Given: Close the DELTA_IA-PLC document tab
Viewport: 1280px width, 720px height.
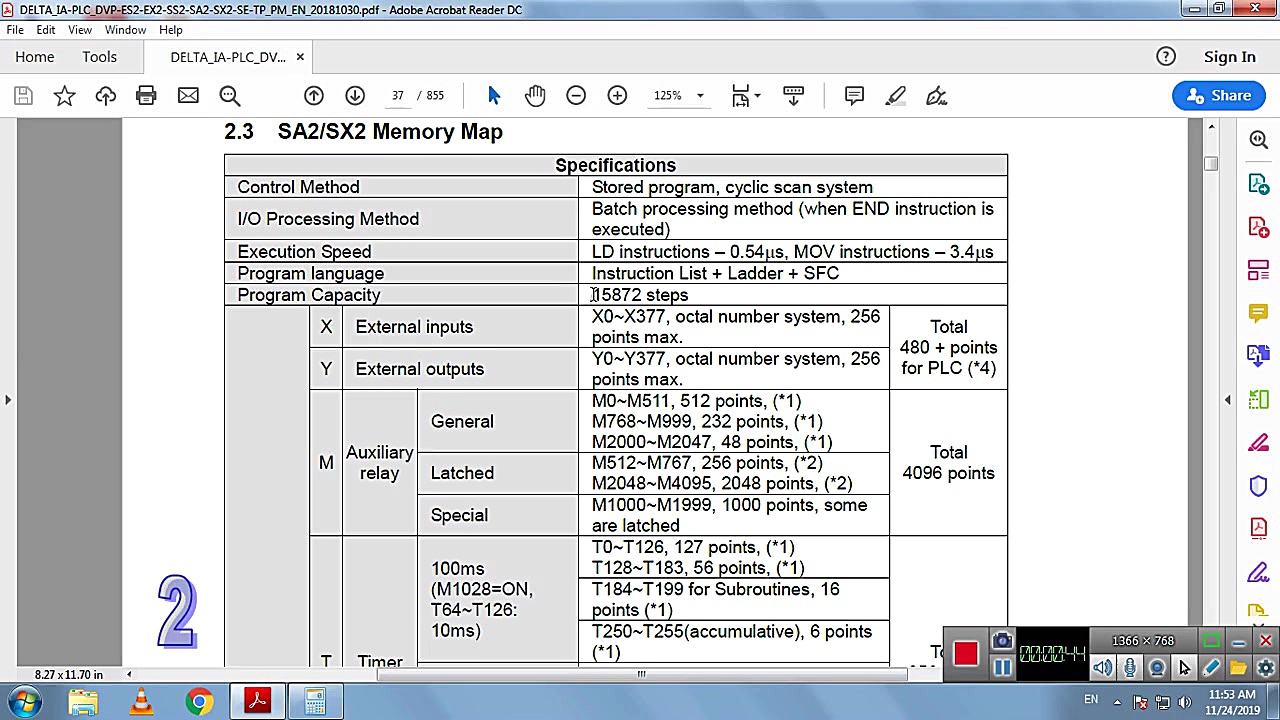Looking at the screenshot, I should [299, 57].
